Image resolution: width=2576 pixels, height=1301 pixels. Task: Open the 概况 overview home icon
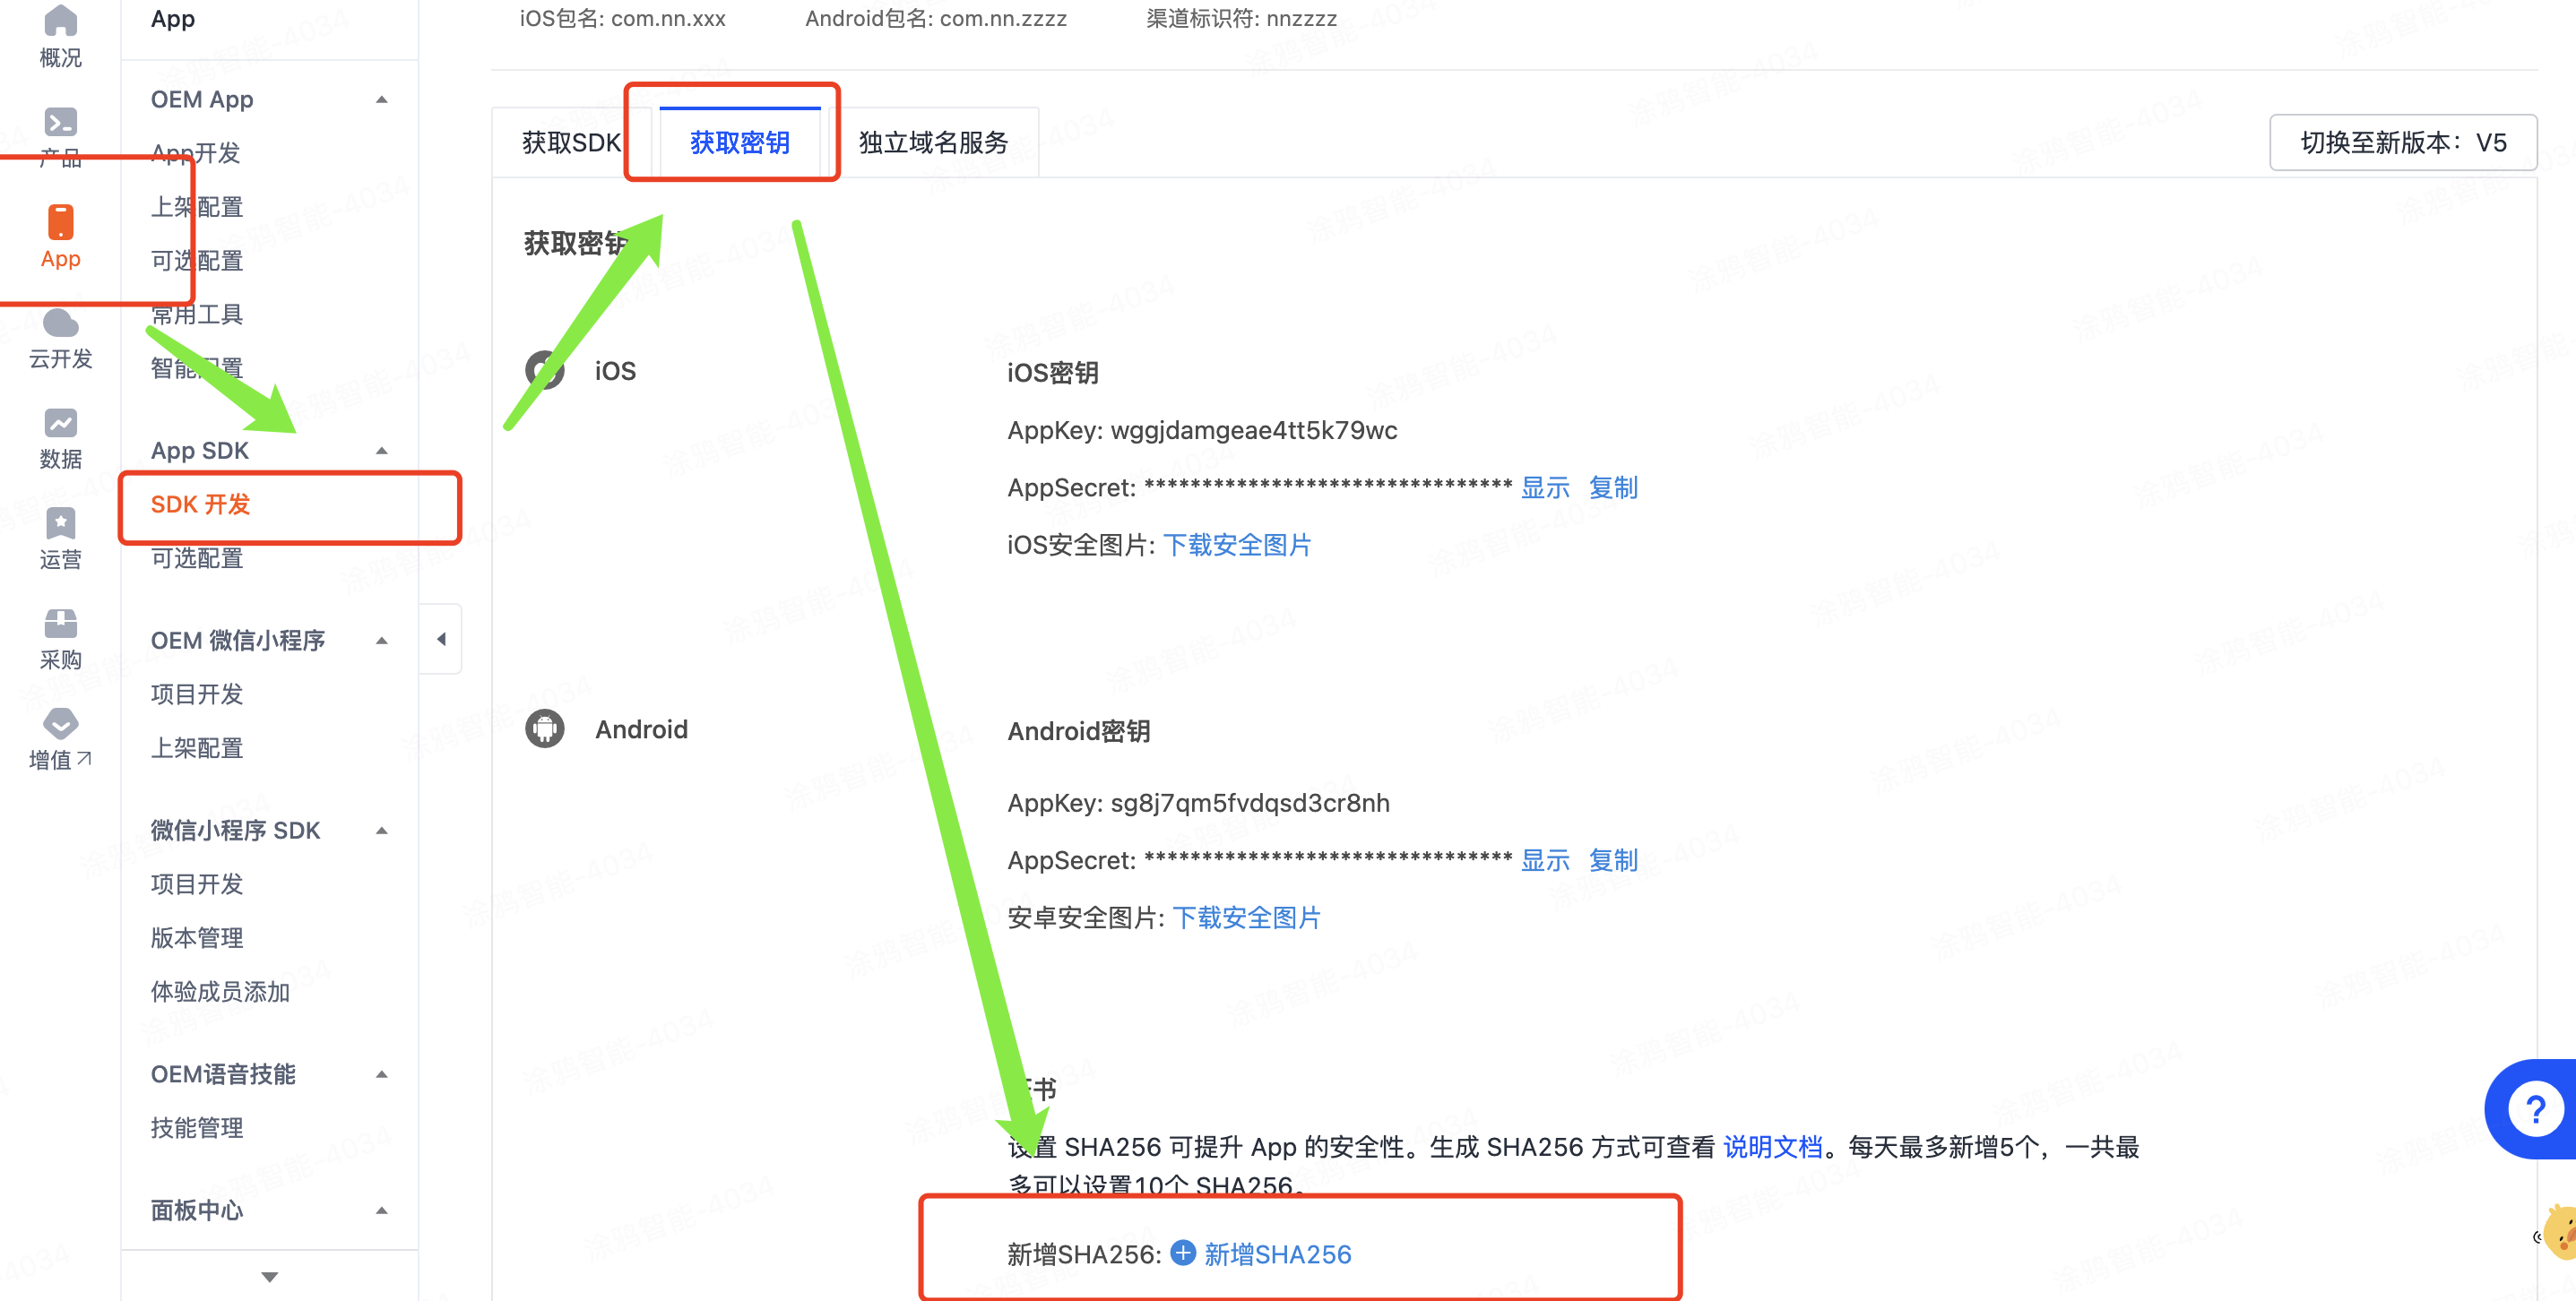60,20
